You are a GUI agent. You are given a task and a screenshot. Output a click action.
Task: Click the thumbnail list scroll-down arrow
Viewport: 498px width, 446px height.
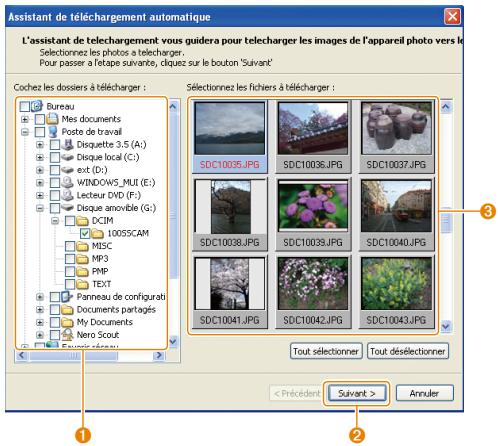point(446,326)
